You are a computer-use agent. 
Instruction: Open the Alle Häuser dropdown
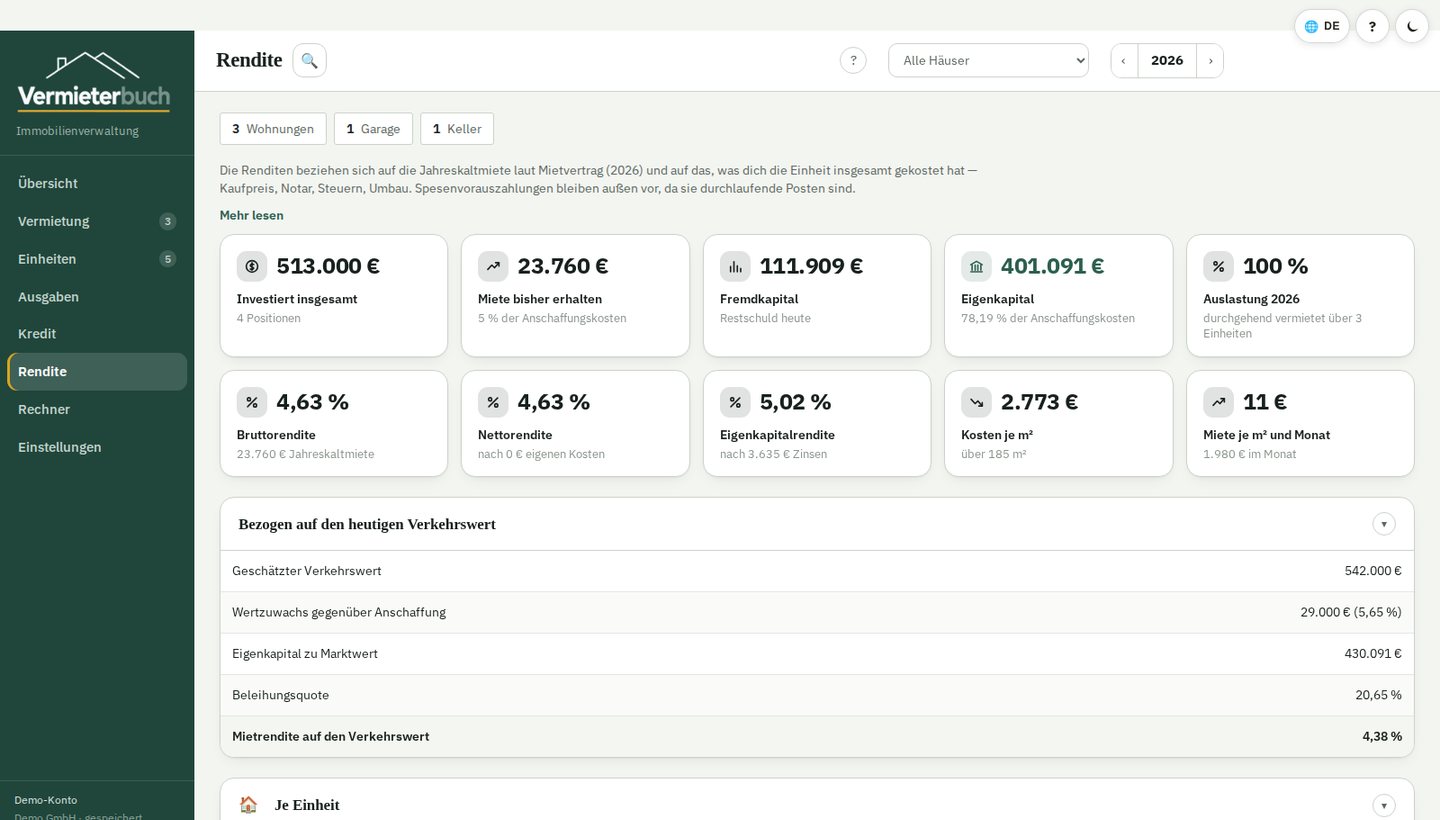(988, 60)
